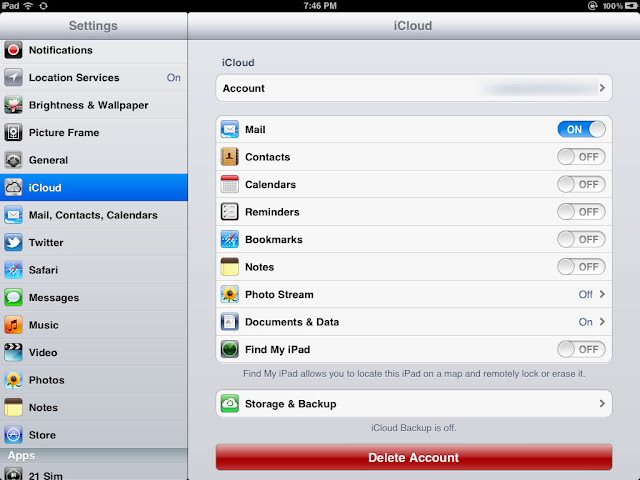Image resolution: width=640 pixels, height=480 pixels.
Task: Tap the Documents & Data label
Action: pos(292,322)
